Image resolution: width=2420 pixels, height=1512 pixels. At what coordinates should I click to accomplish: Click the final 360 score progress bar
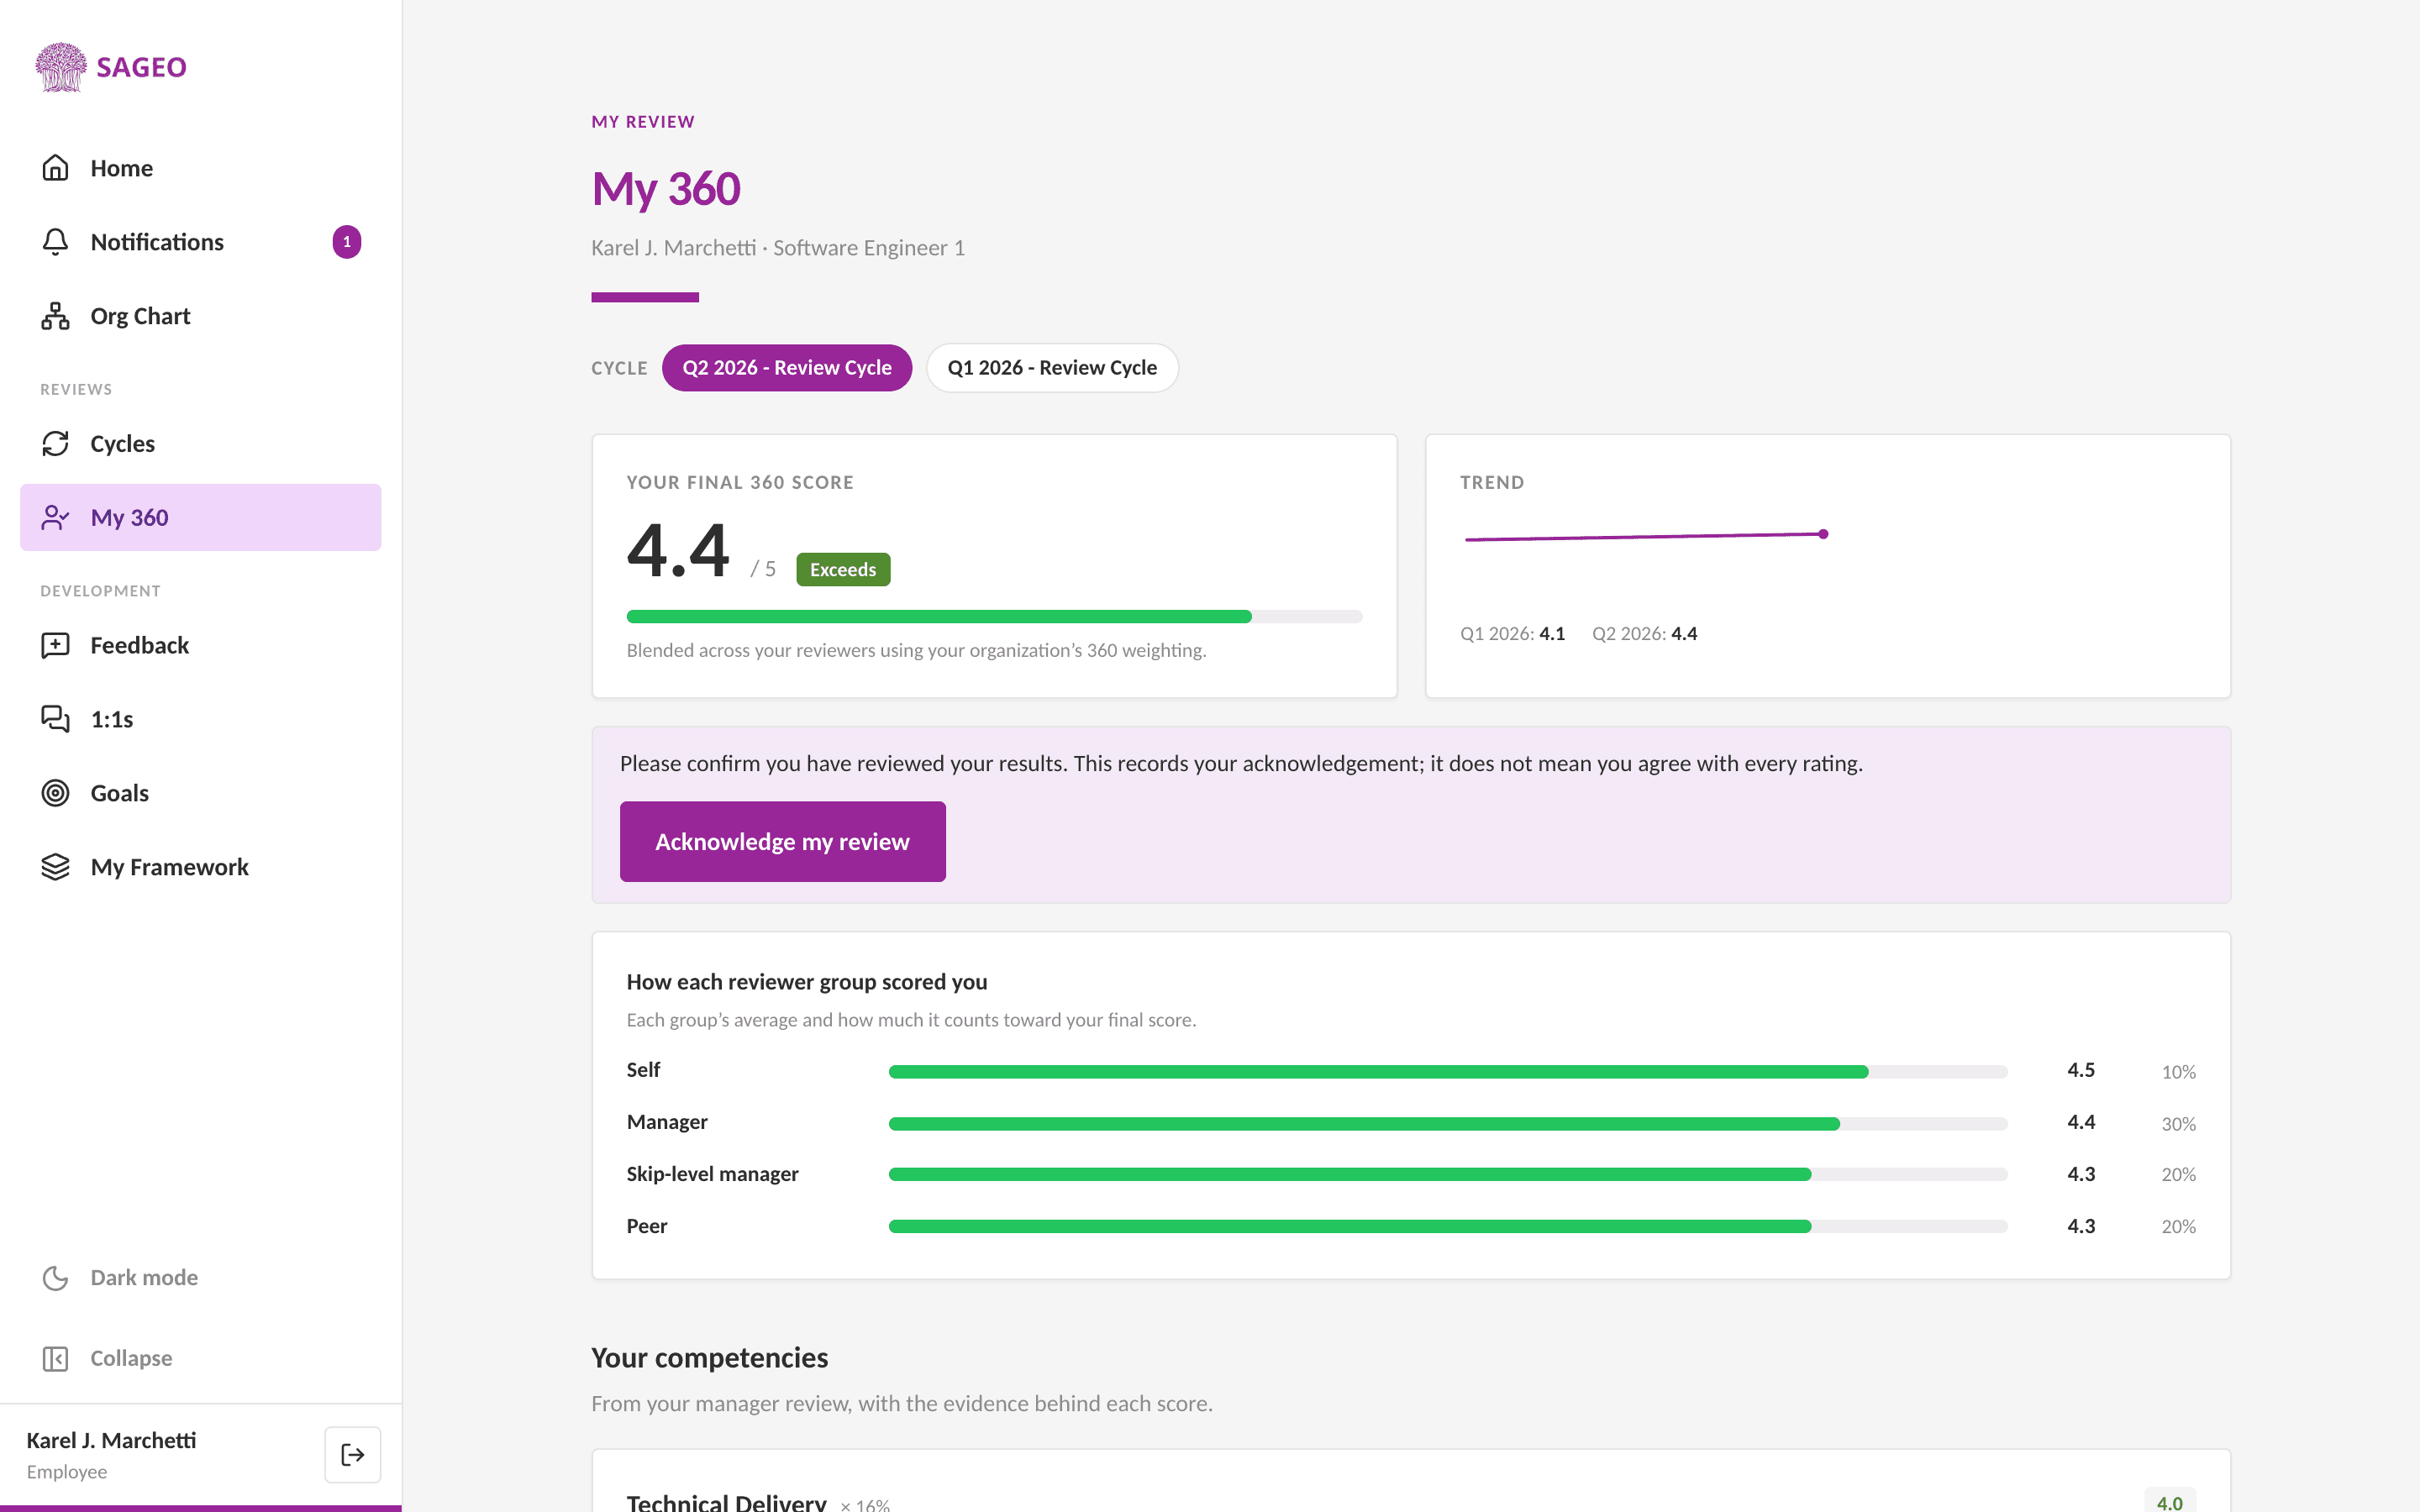tap(994, 617)
